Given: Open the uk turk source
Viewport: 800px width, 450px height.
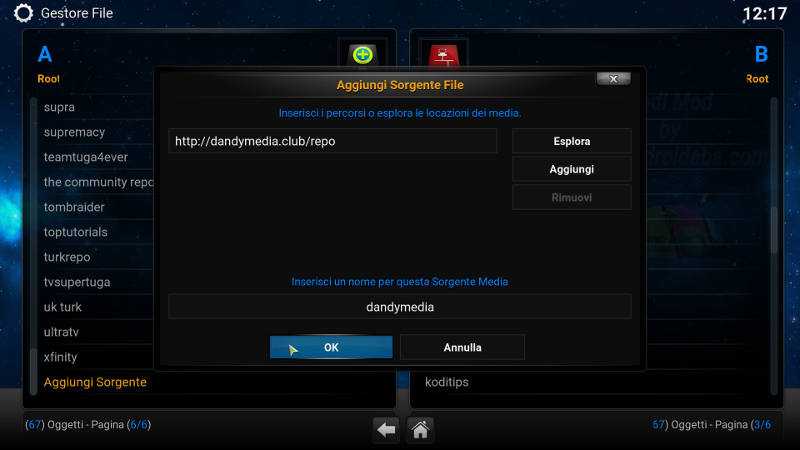Looking at the screenshot, I should 63,307.
